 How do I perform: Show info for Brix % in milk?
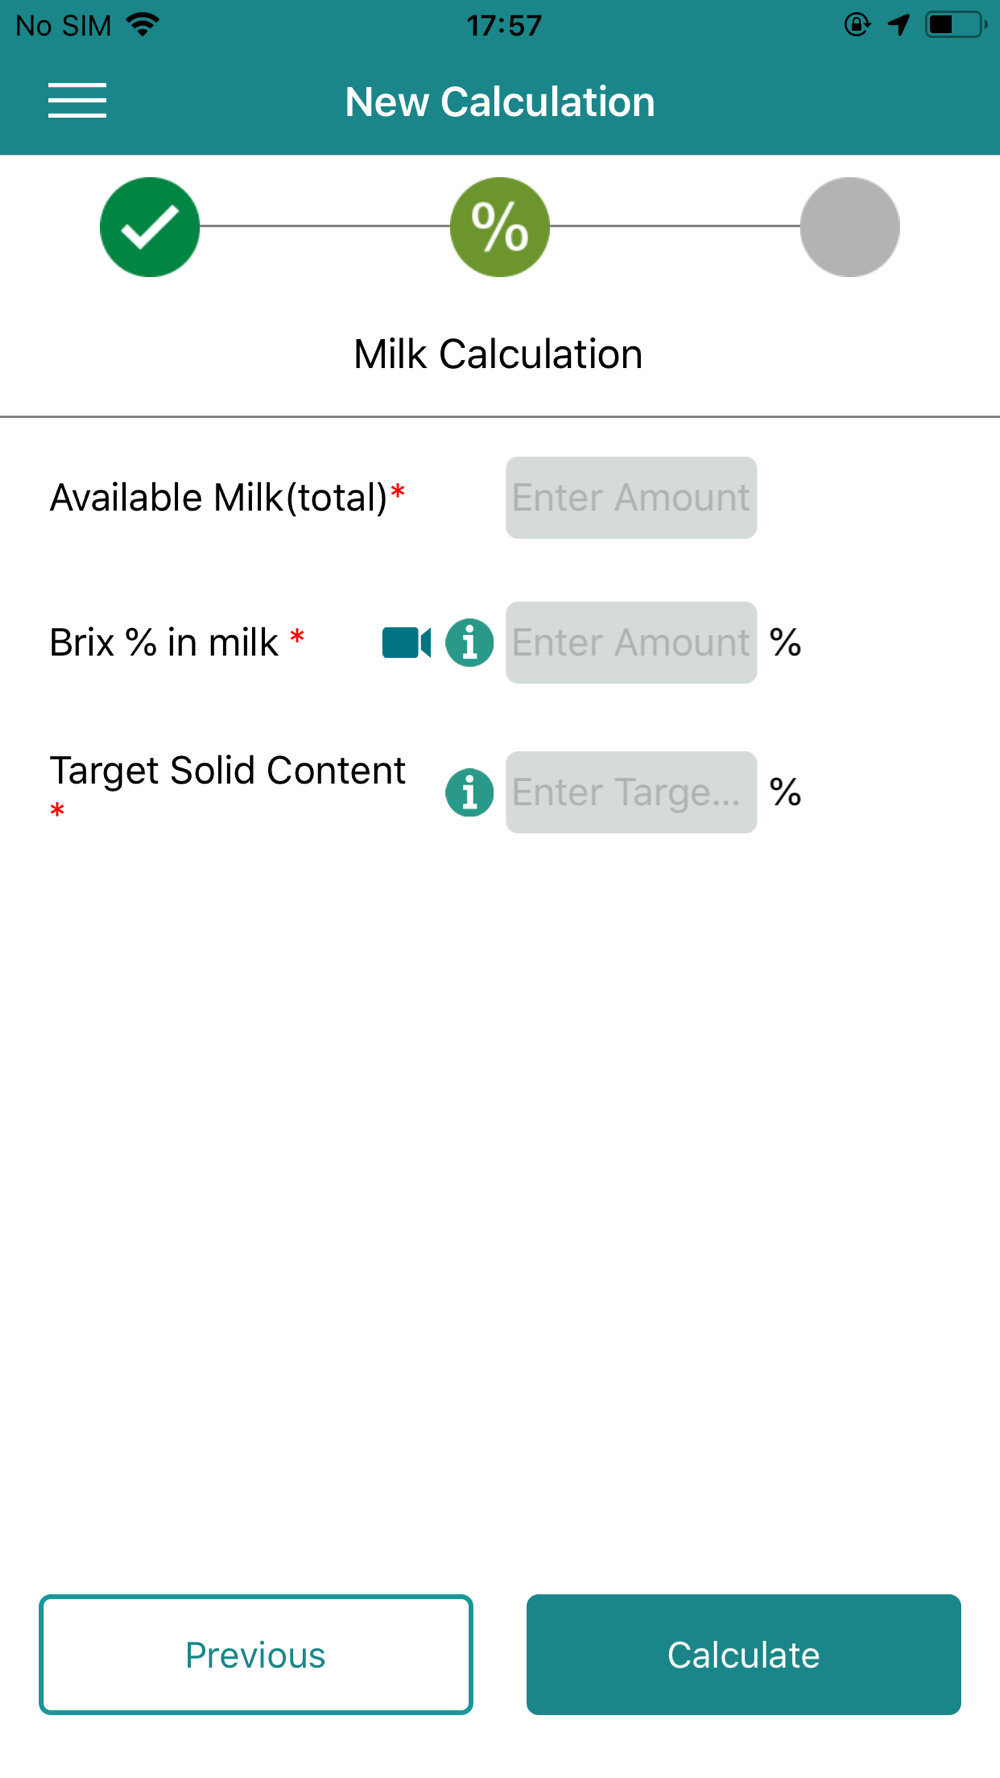point(469,642)
